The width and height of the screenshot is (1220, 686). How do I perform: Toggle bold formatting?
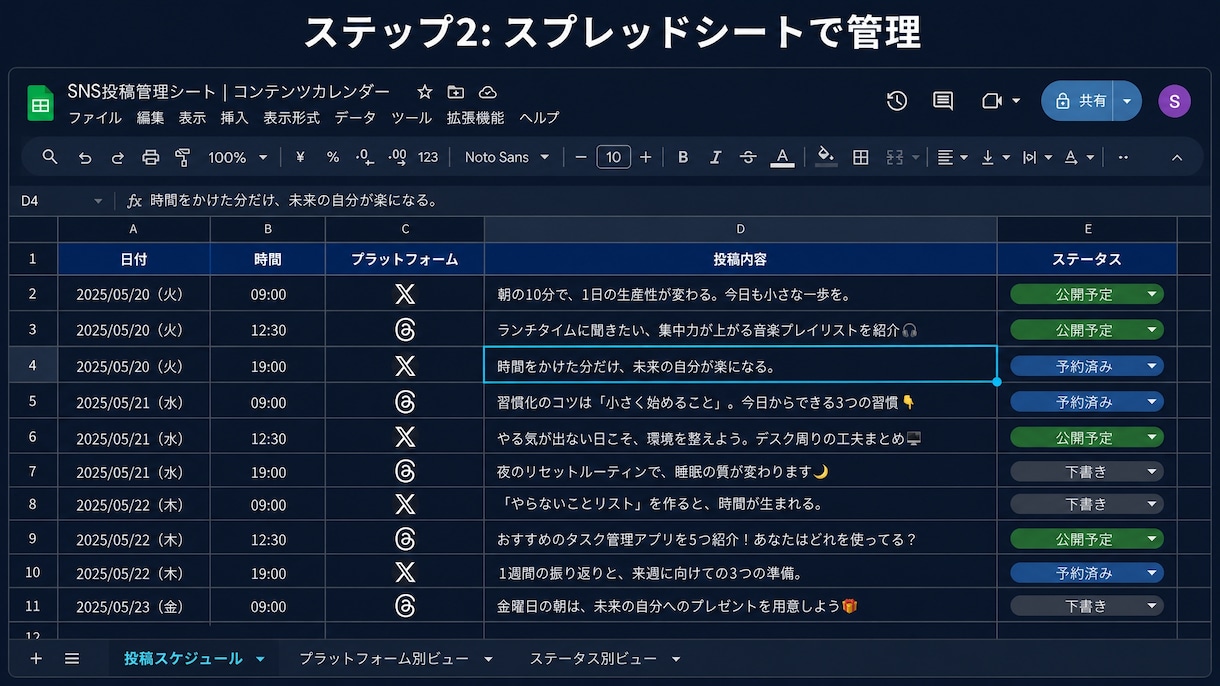point(683,157)
